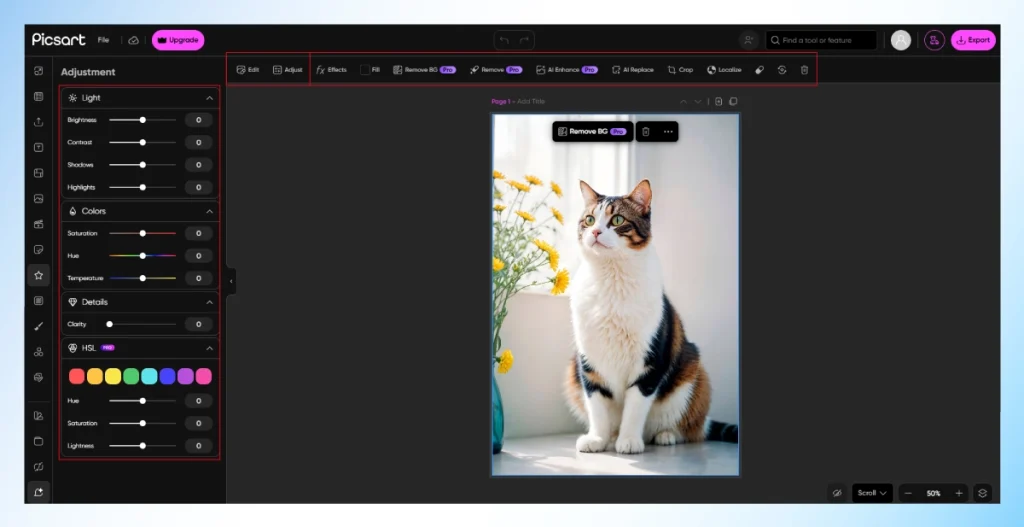Viewport: 1024px width, 527px height.
Task: Click the trash icon in top toolbar
Action: (805, 70)
